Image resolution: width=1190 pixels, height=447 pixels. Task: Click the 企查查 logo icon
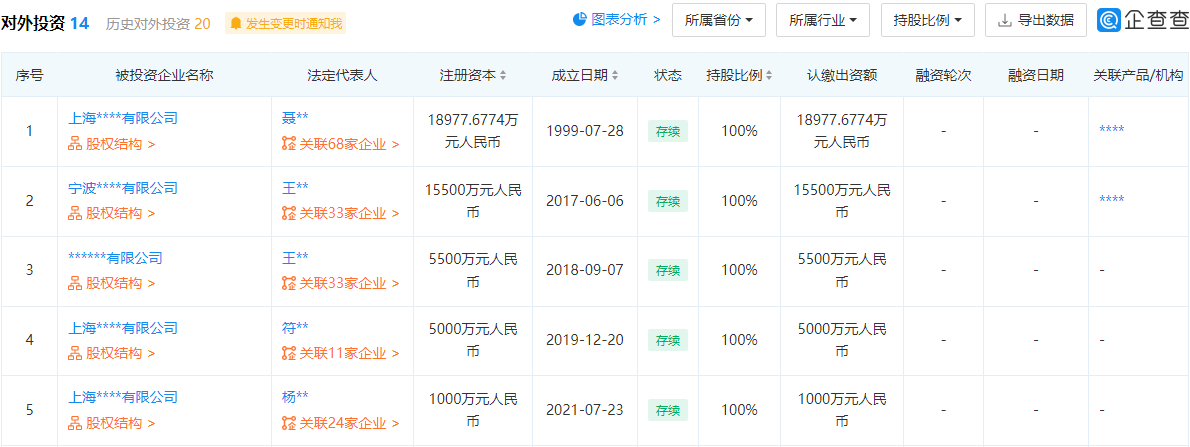pyautogui.click(x=1108, y=20)
